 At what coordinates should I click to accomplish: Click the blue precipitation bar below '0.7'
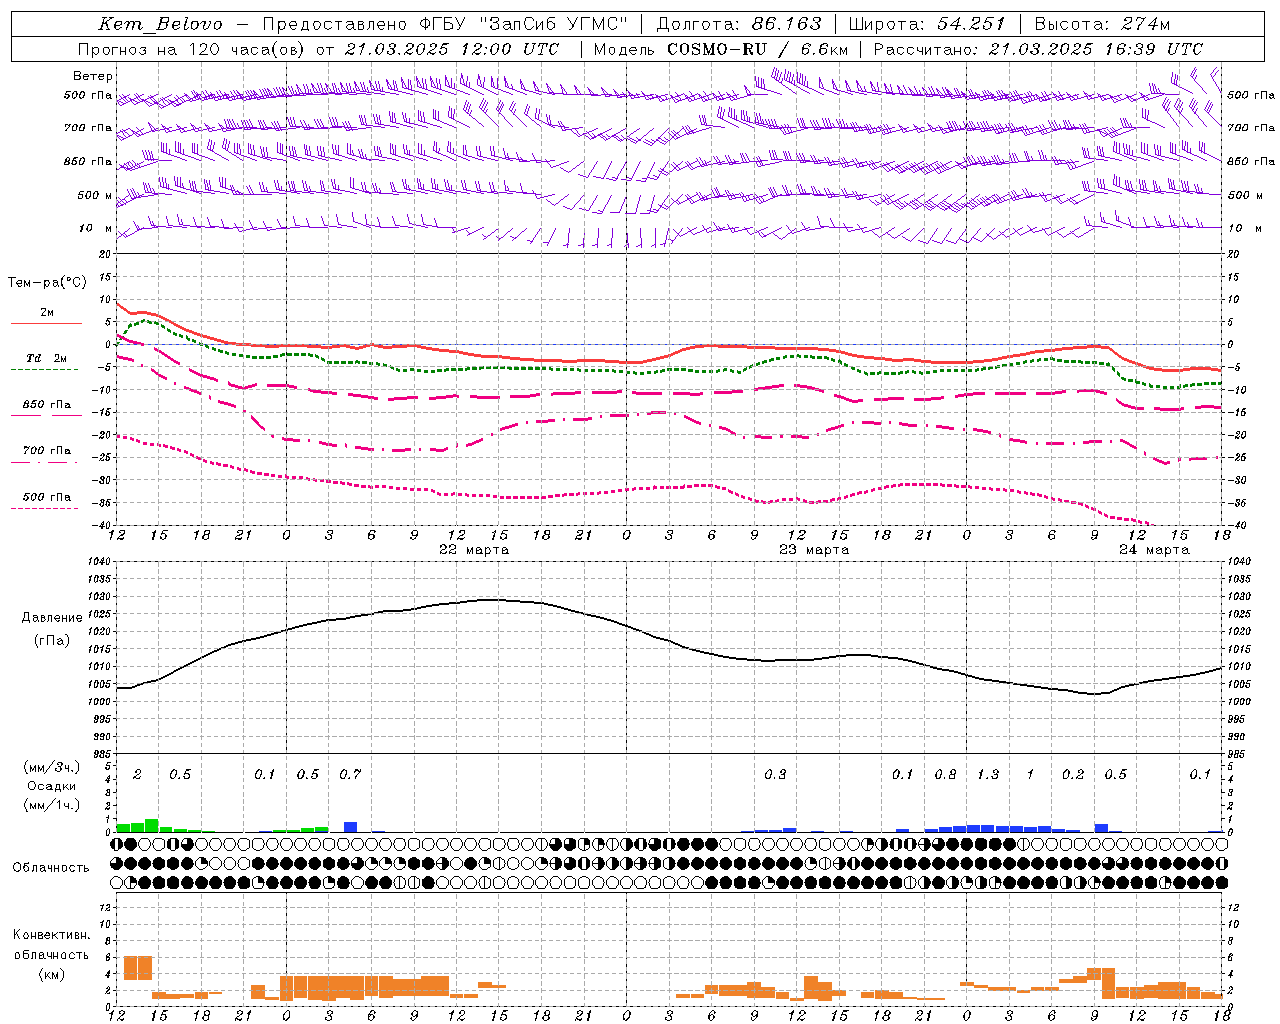pos(350,827)
